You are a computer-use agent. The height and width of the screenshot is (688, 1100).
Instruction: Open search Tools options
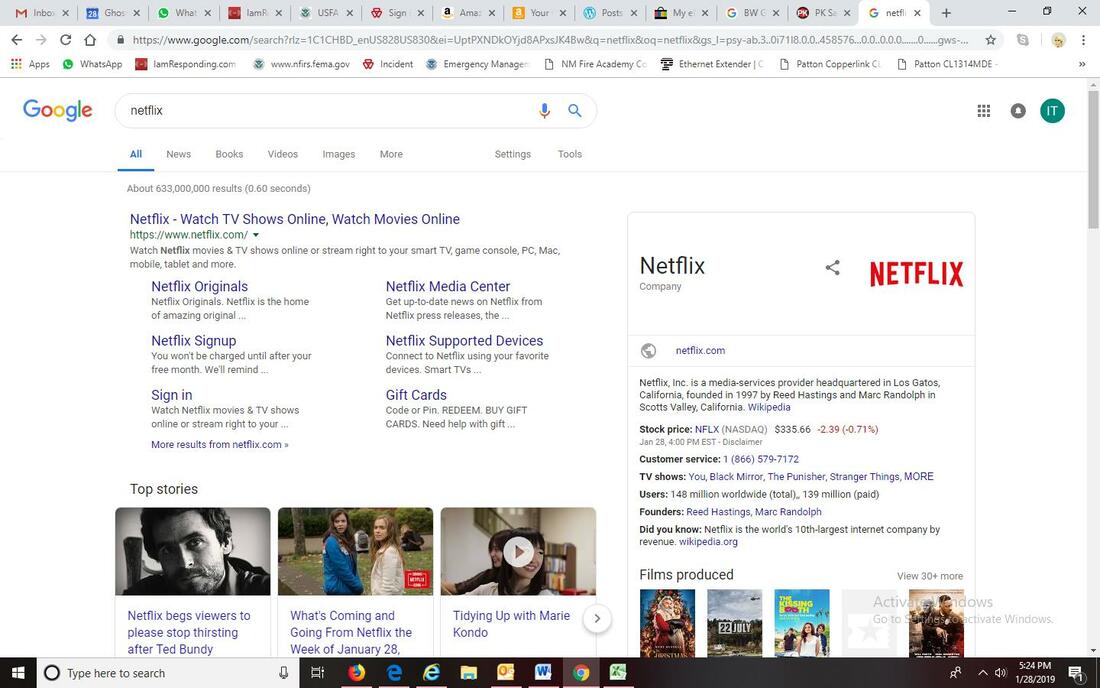pyautogui.click(x=570, y=154)
